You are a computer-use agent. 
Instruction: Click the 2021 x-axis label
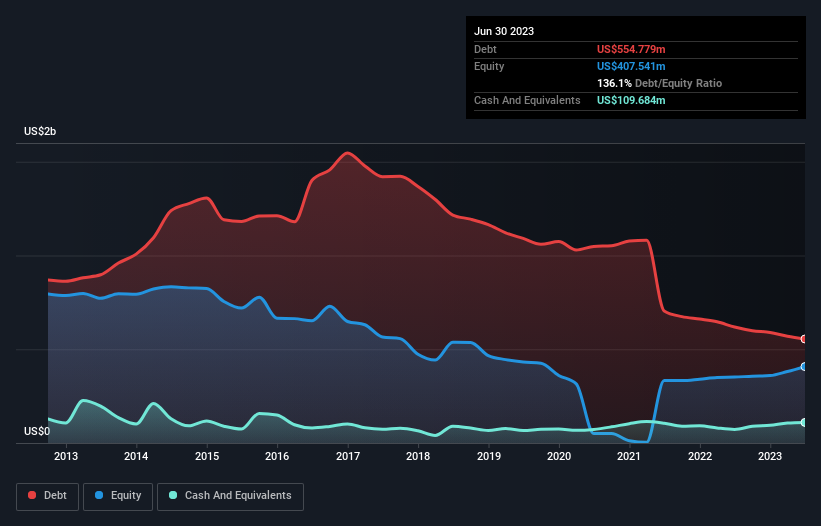pos(629,456)
